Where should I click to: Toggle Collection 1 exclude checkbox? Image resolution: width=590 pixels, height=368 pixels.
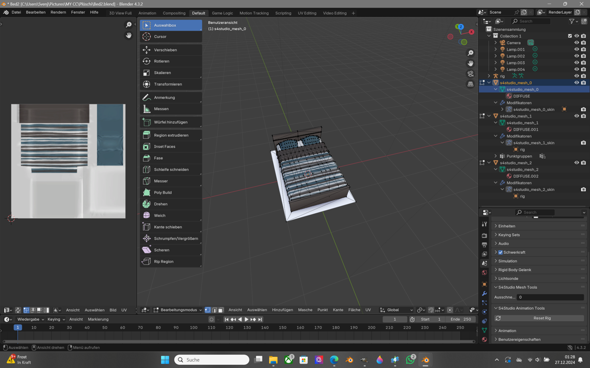point(570,36)
